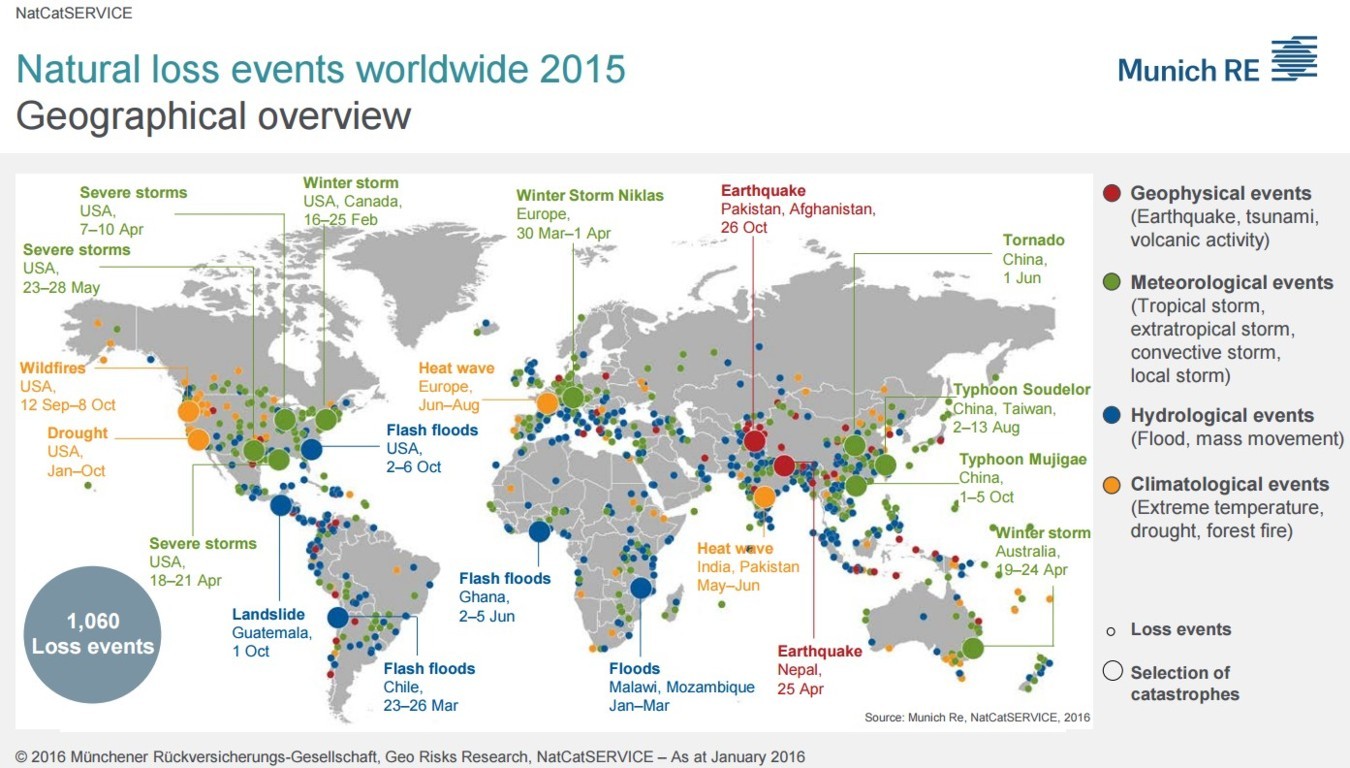The height and width of the screenshot is (768, 1350).
Task: Click the 'Typhoon Soudelor' label
Action: (x=1021, y=408)
